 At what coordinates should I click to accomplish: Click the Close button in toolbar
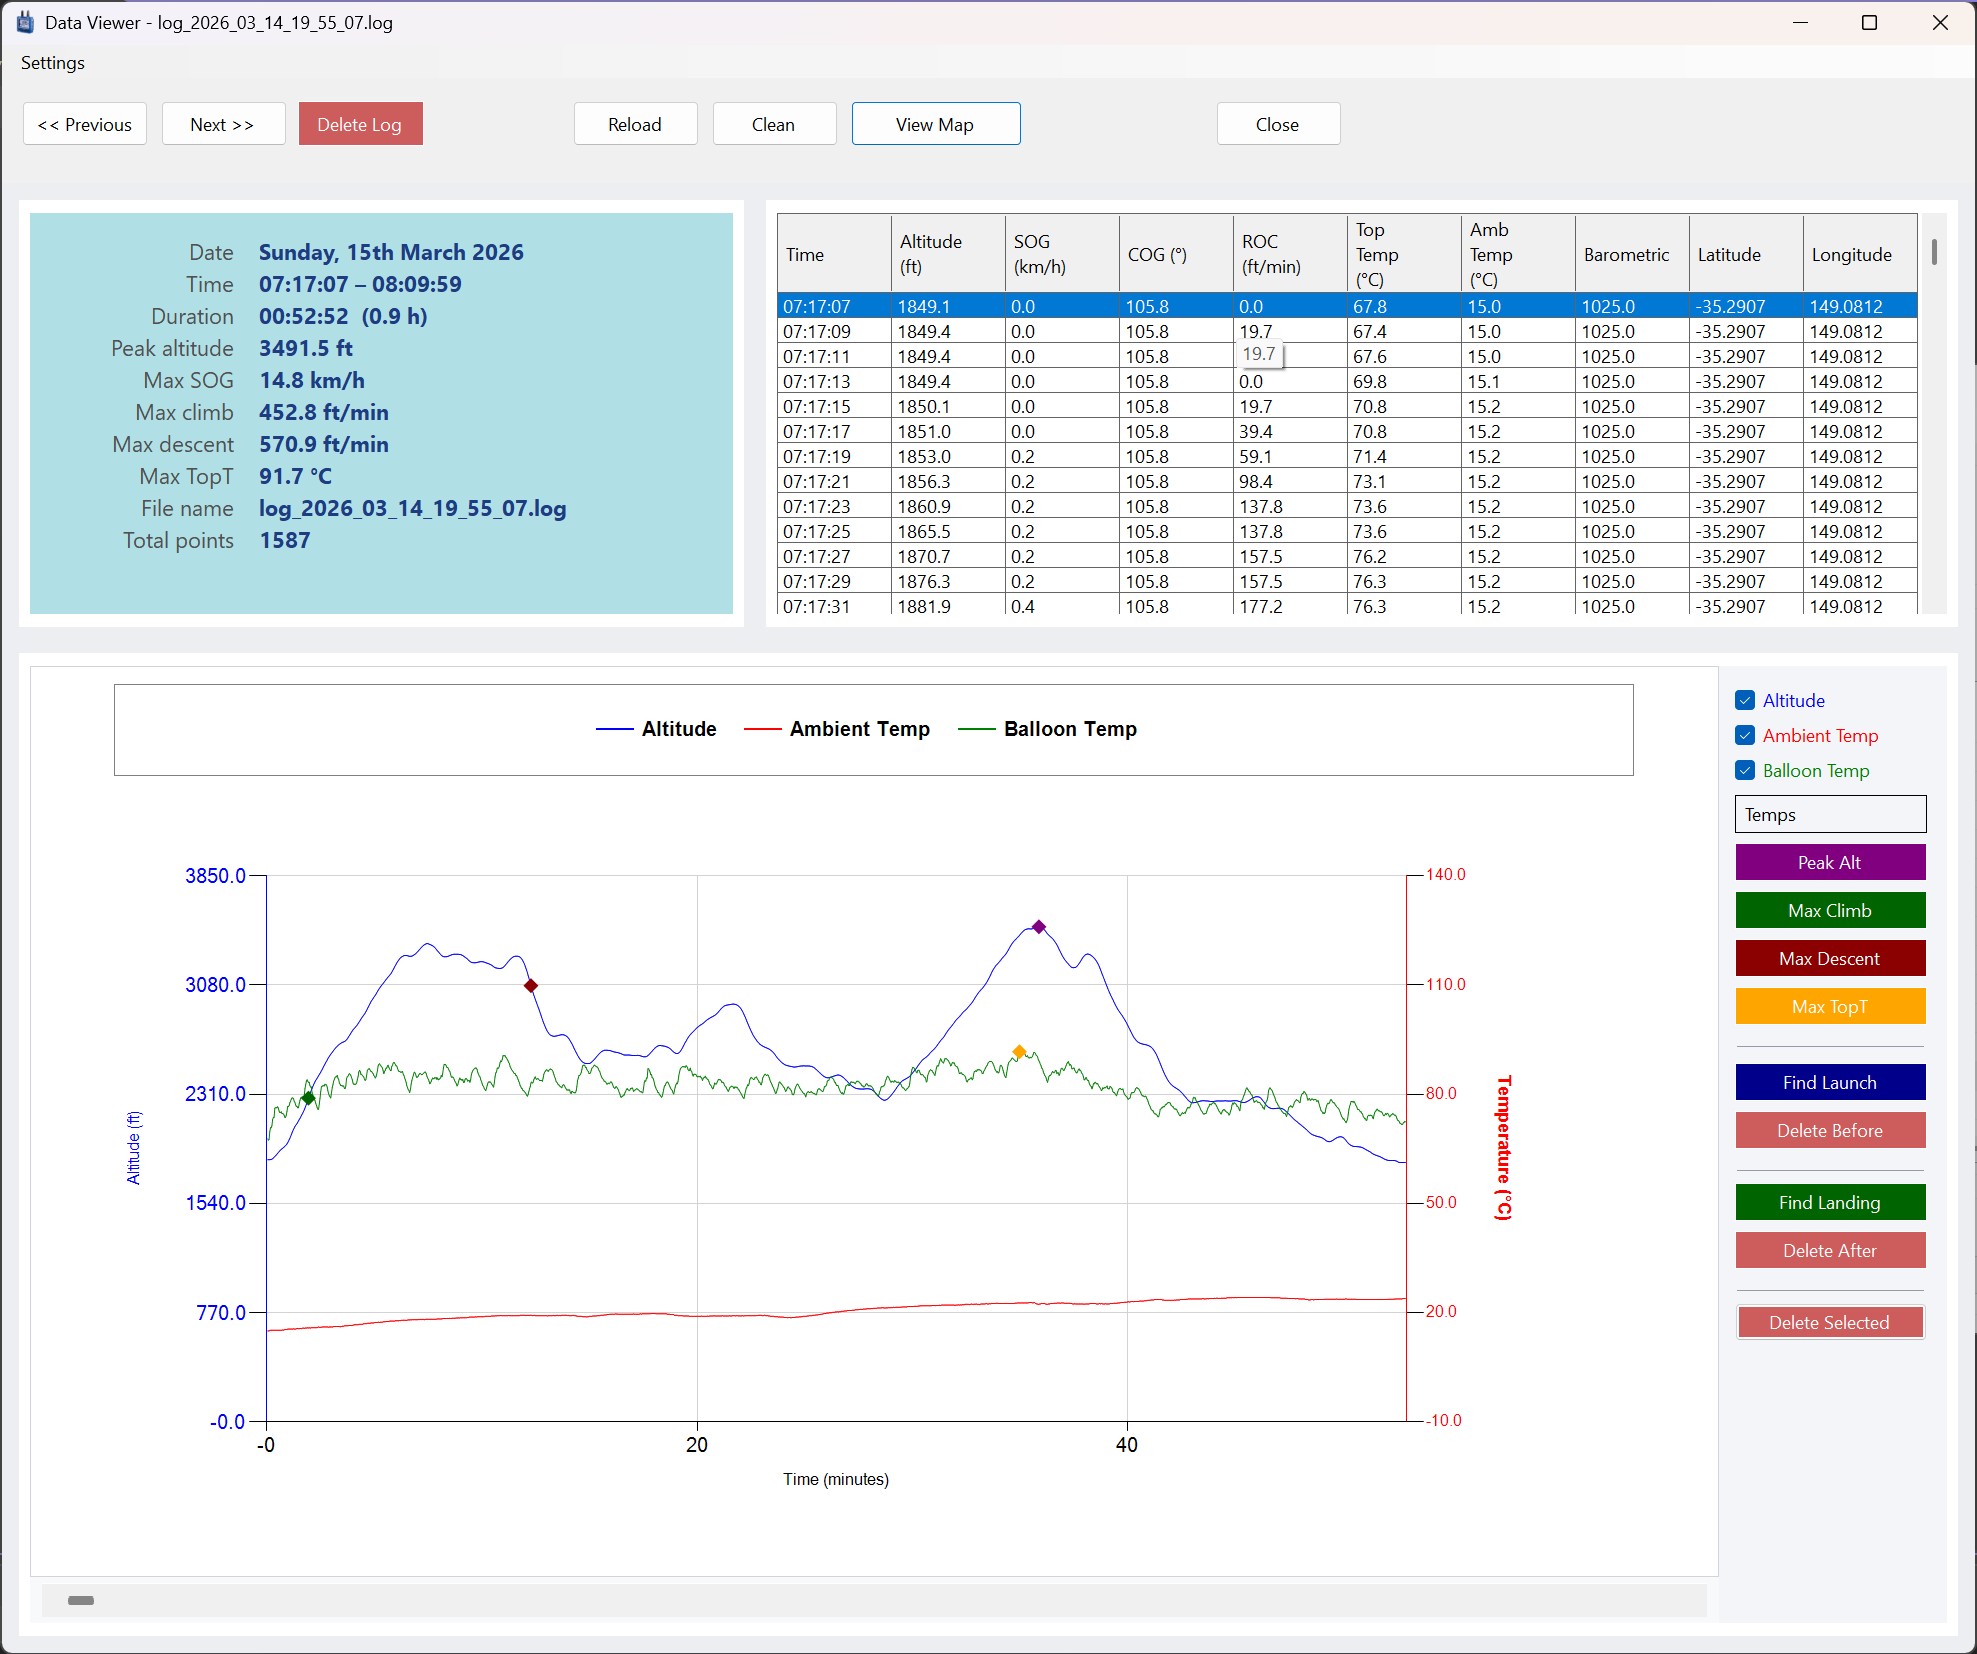pos(1278,124)
